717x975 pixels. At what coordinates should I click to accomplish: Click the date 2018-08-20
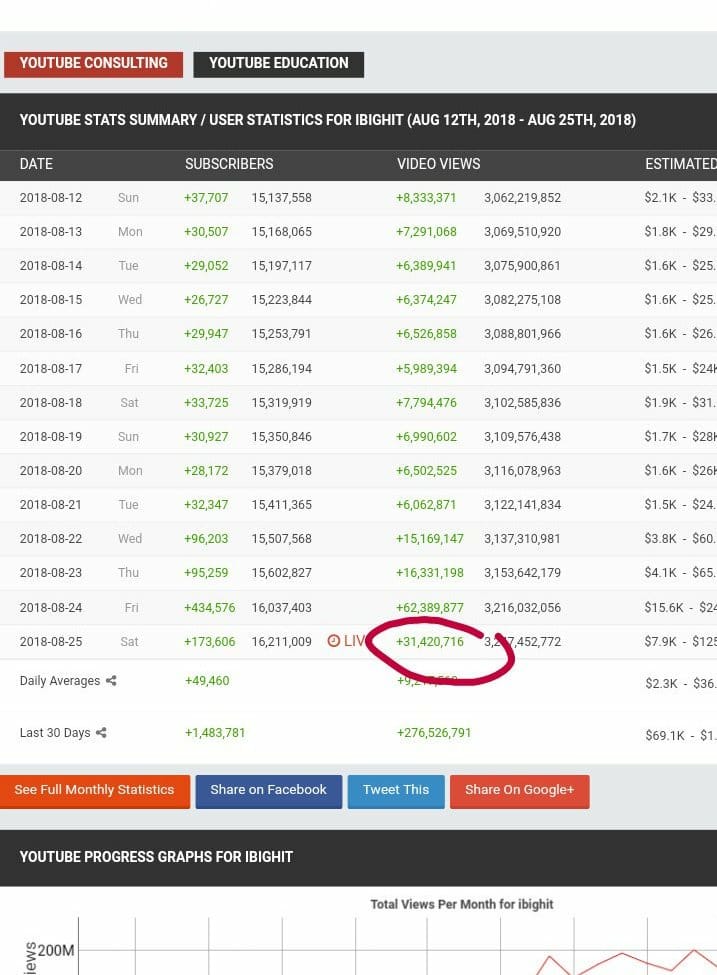pyautogui.click(x=51, y=471)
